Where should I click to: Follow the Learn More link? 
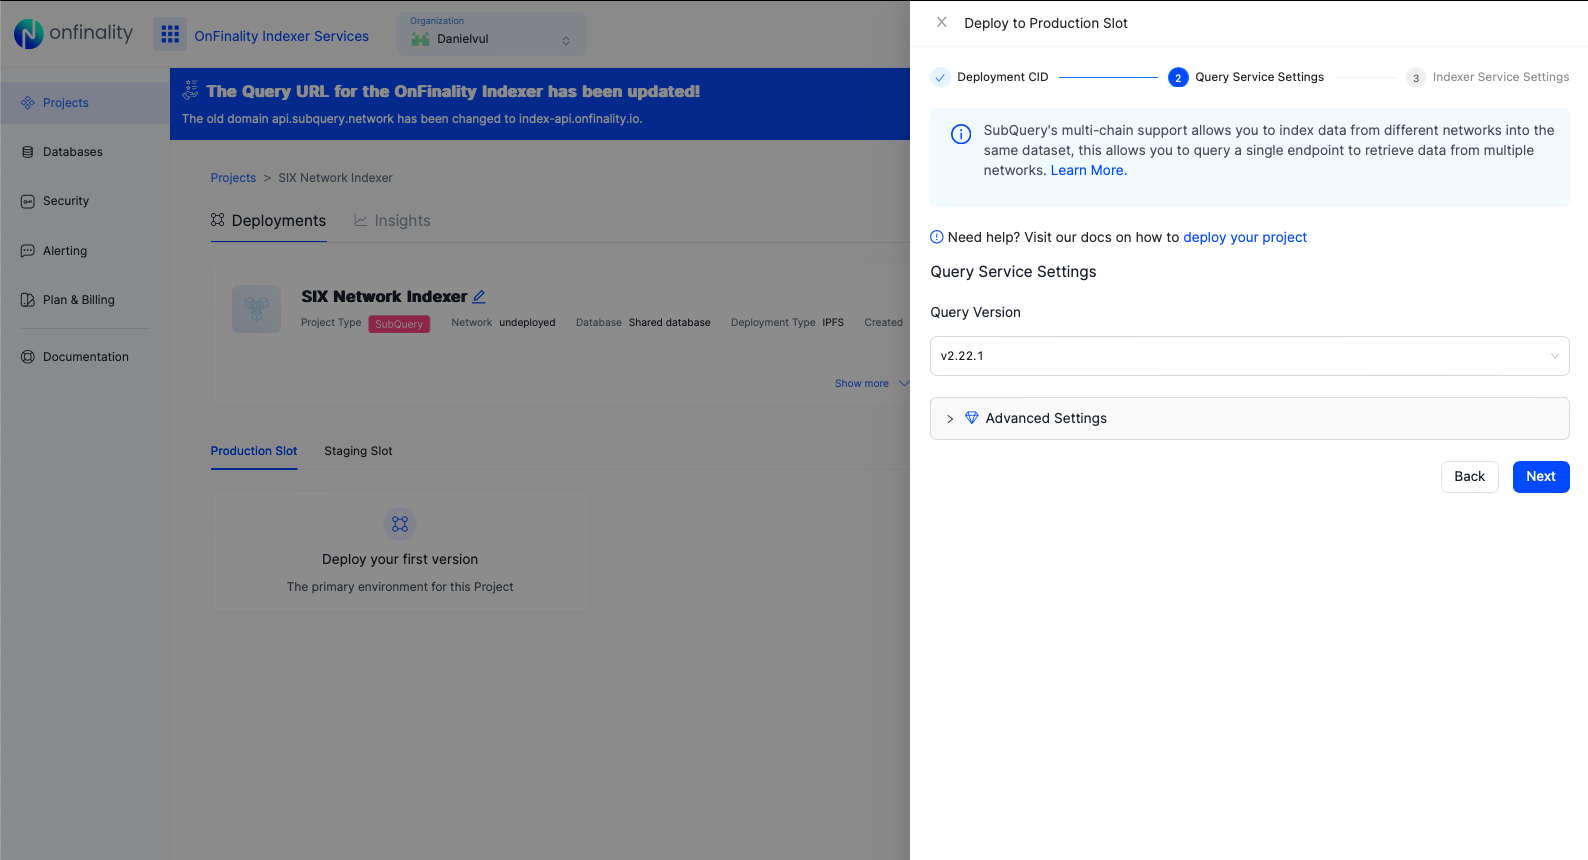1087,171
